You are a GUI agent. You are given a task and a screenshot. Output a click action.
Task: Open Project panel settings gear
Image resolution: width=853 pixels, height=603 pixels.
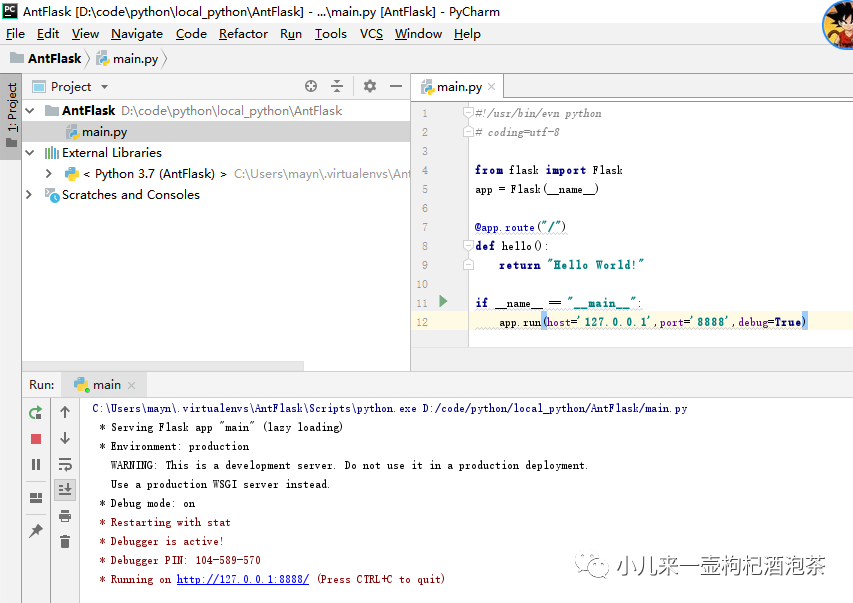370,86
